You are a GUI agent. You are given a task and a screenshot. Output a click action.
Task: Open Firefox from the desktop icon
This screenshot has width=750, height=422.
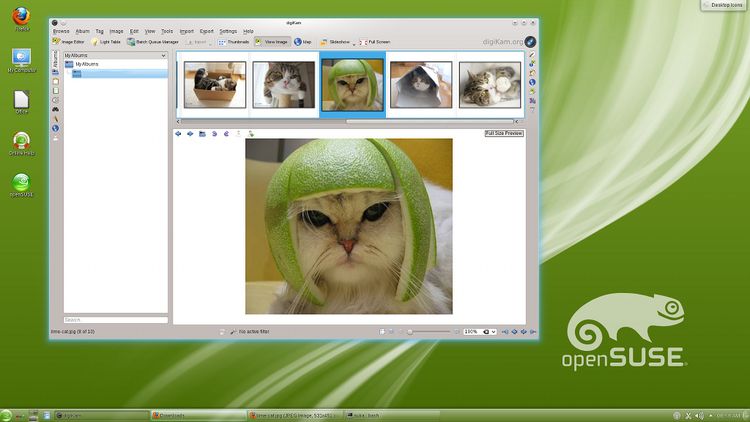(21, 17)
